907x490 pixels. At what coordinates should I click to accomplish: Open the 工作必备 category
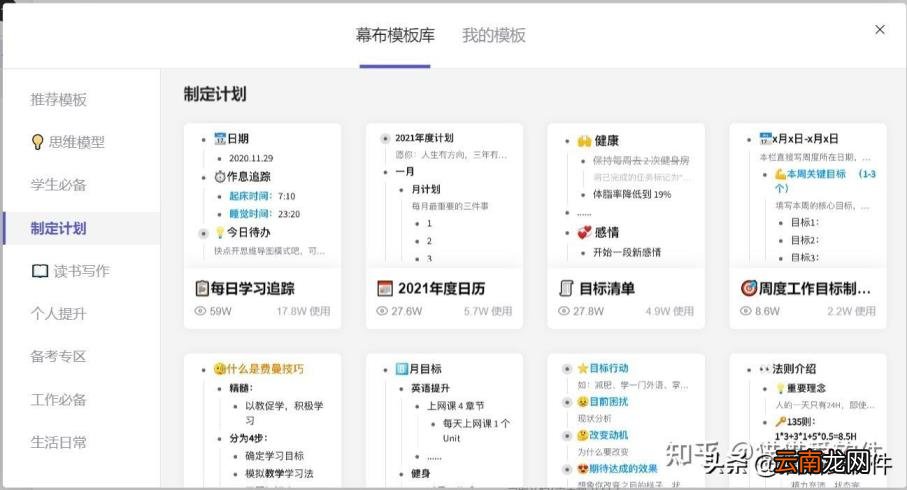(58, 400)
